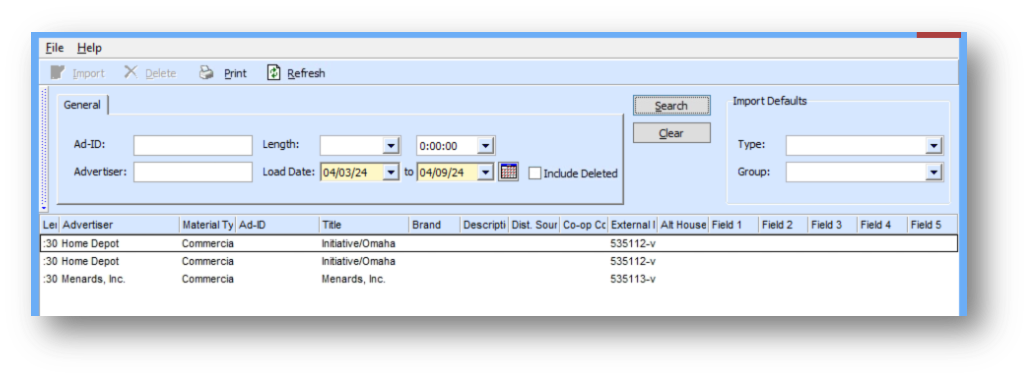Screen dimensions: 1030x378
Task: Click the Field 1 column header
Action: 733,225
